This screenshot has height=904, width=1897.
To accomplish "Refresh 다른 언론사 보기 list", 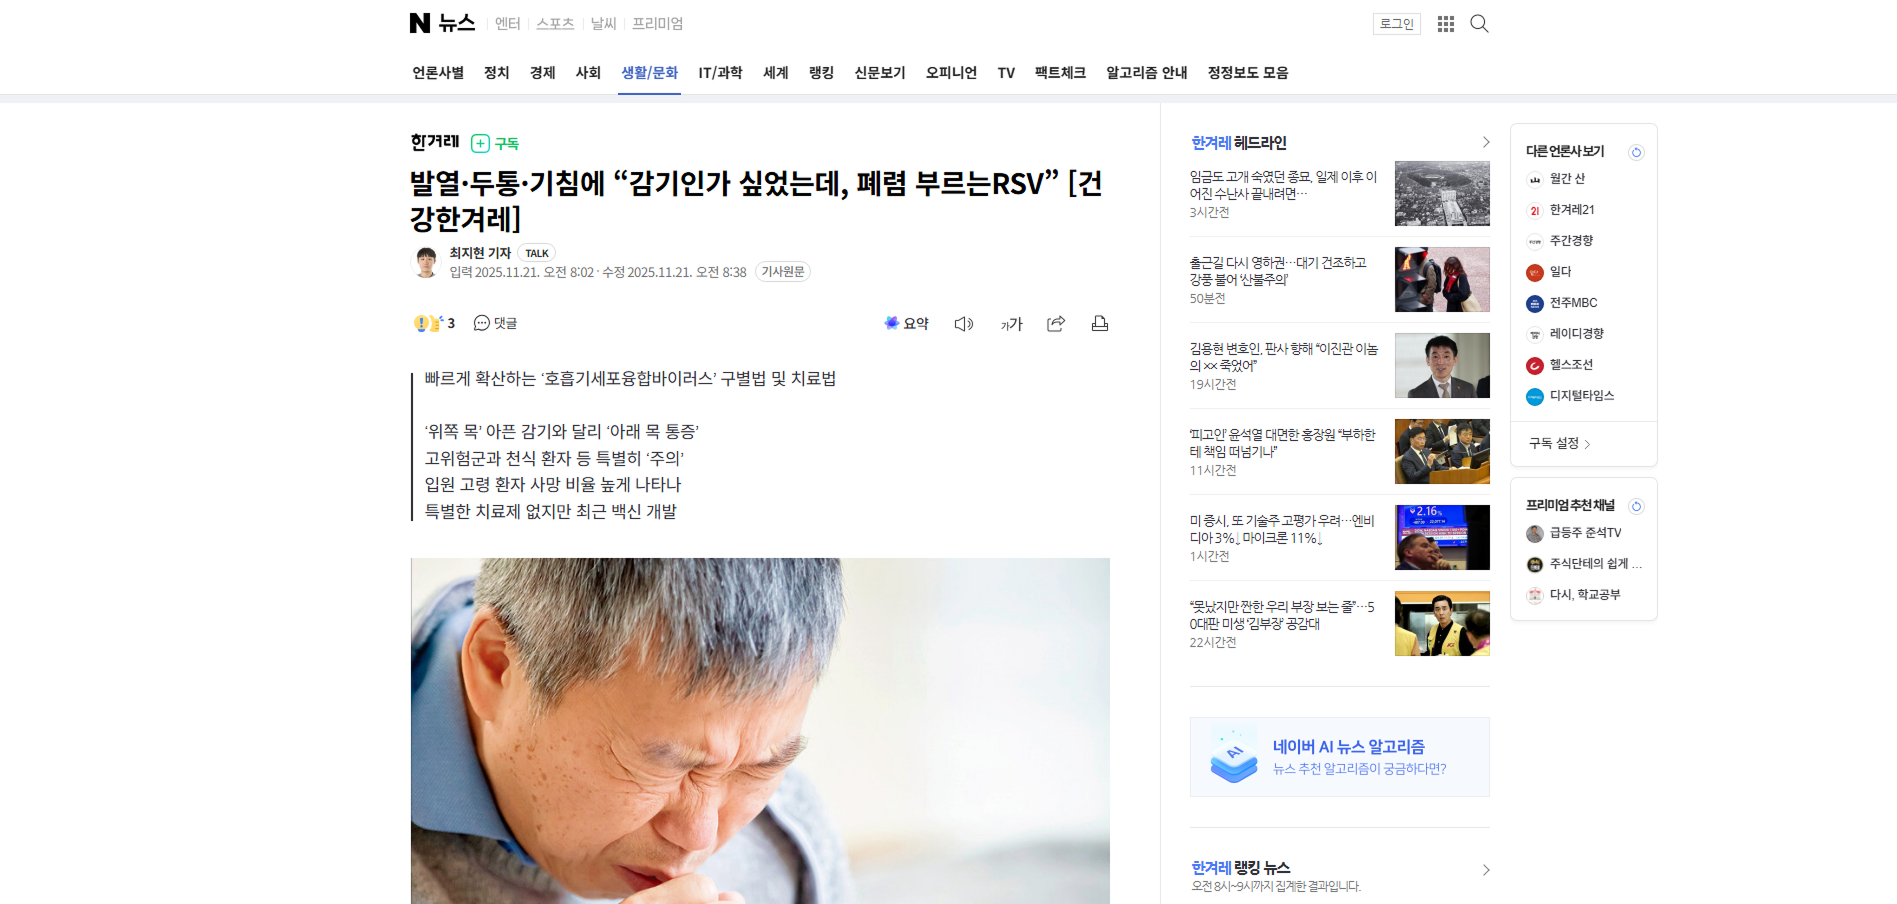I will pyautogui.click(x=1636, y=152).
